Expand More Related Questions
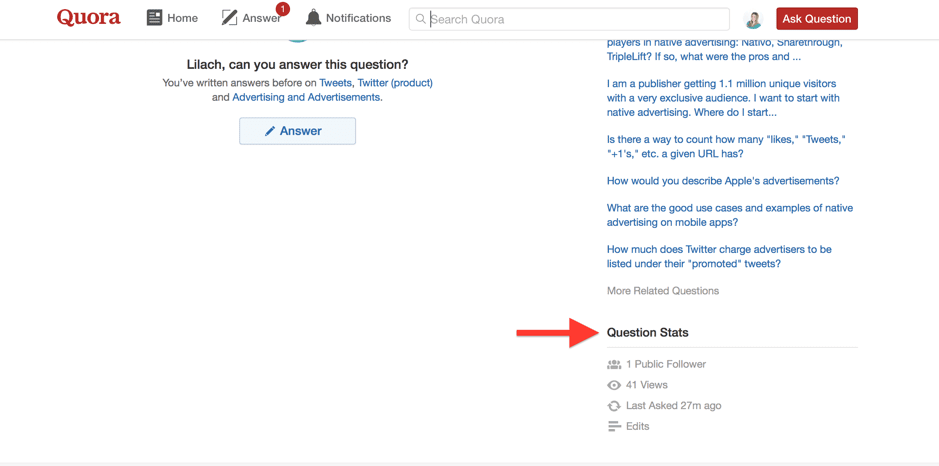This screenshot has width=939, height=466. 662,291
